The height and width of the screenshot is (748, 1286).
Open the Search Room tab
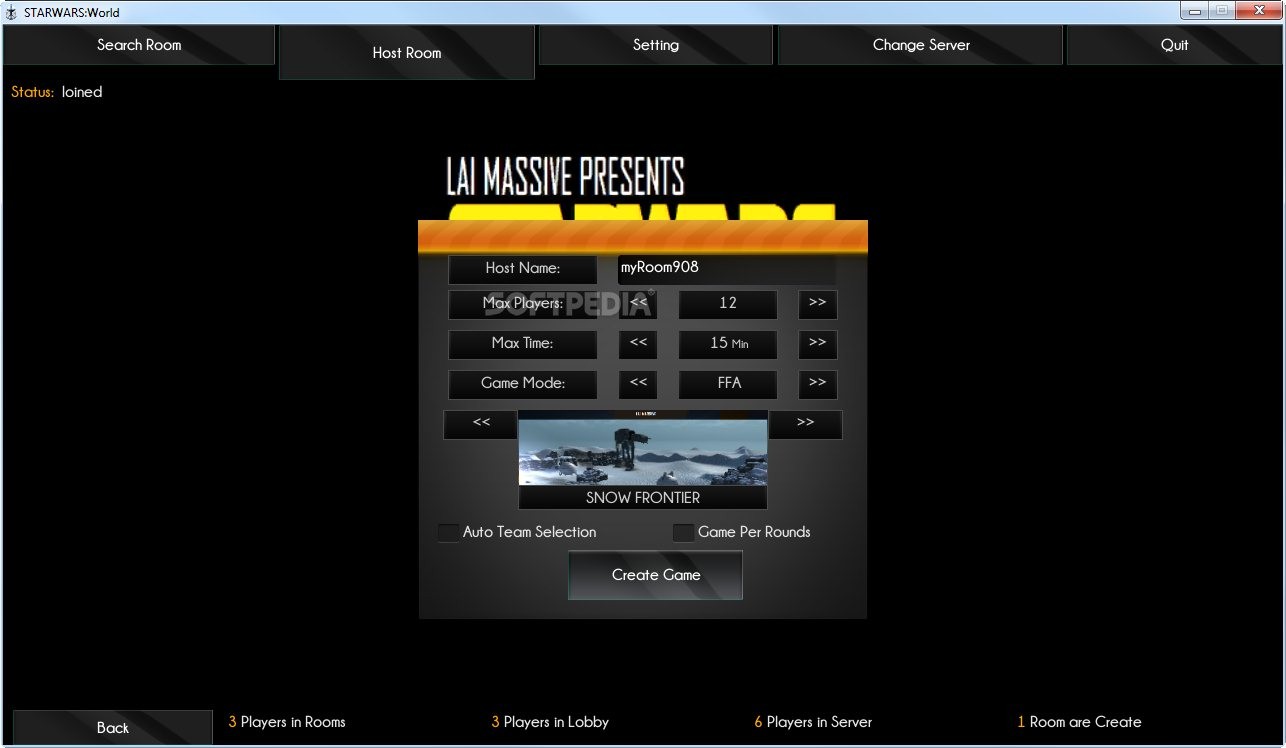click(139, 45)
